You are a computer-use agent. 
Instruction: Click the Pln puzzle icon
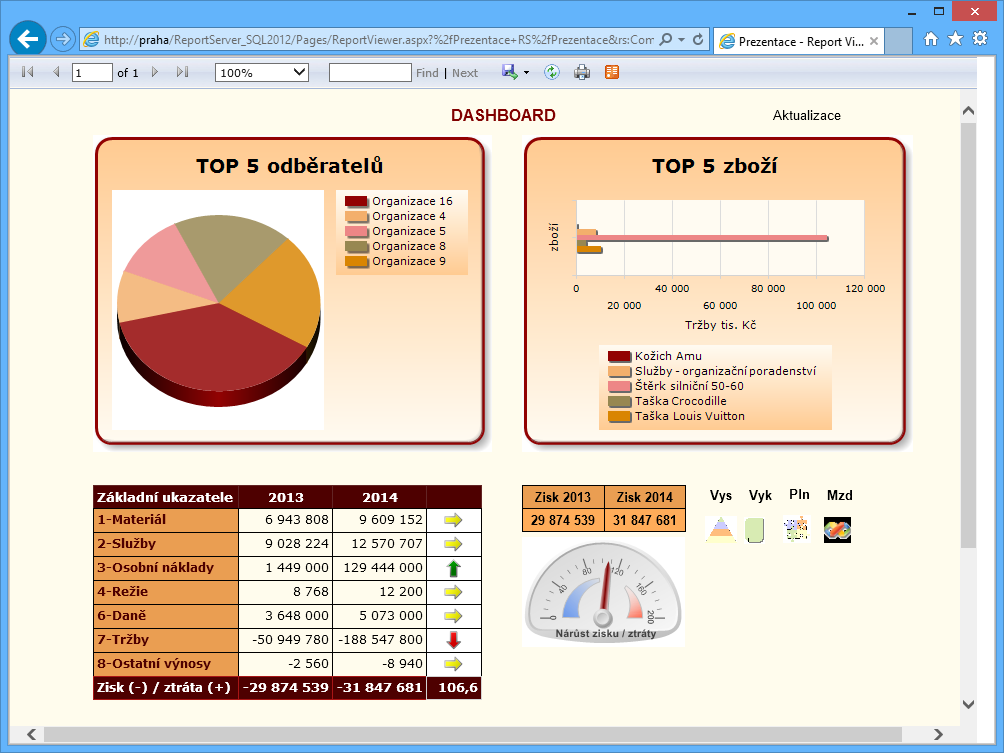(796, 529)
